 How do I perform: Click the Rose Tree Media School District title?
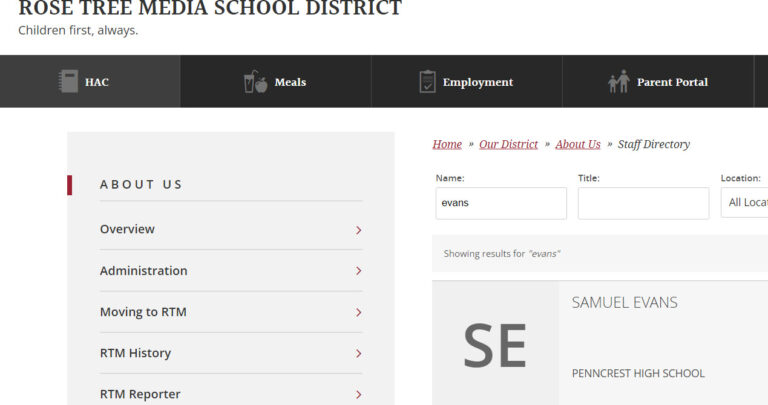pos(210,8)
